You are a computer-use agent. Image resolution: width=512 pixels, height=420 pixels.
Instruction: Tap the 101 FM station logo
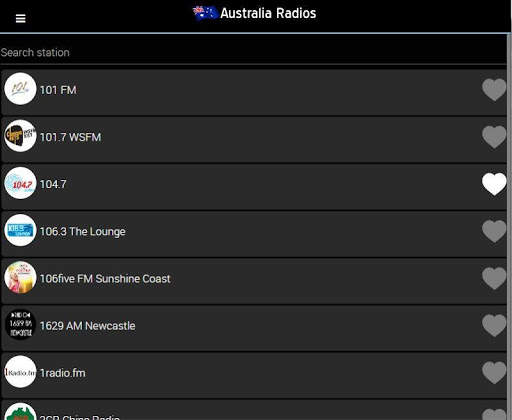click(20, 89)
